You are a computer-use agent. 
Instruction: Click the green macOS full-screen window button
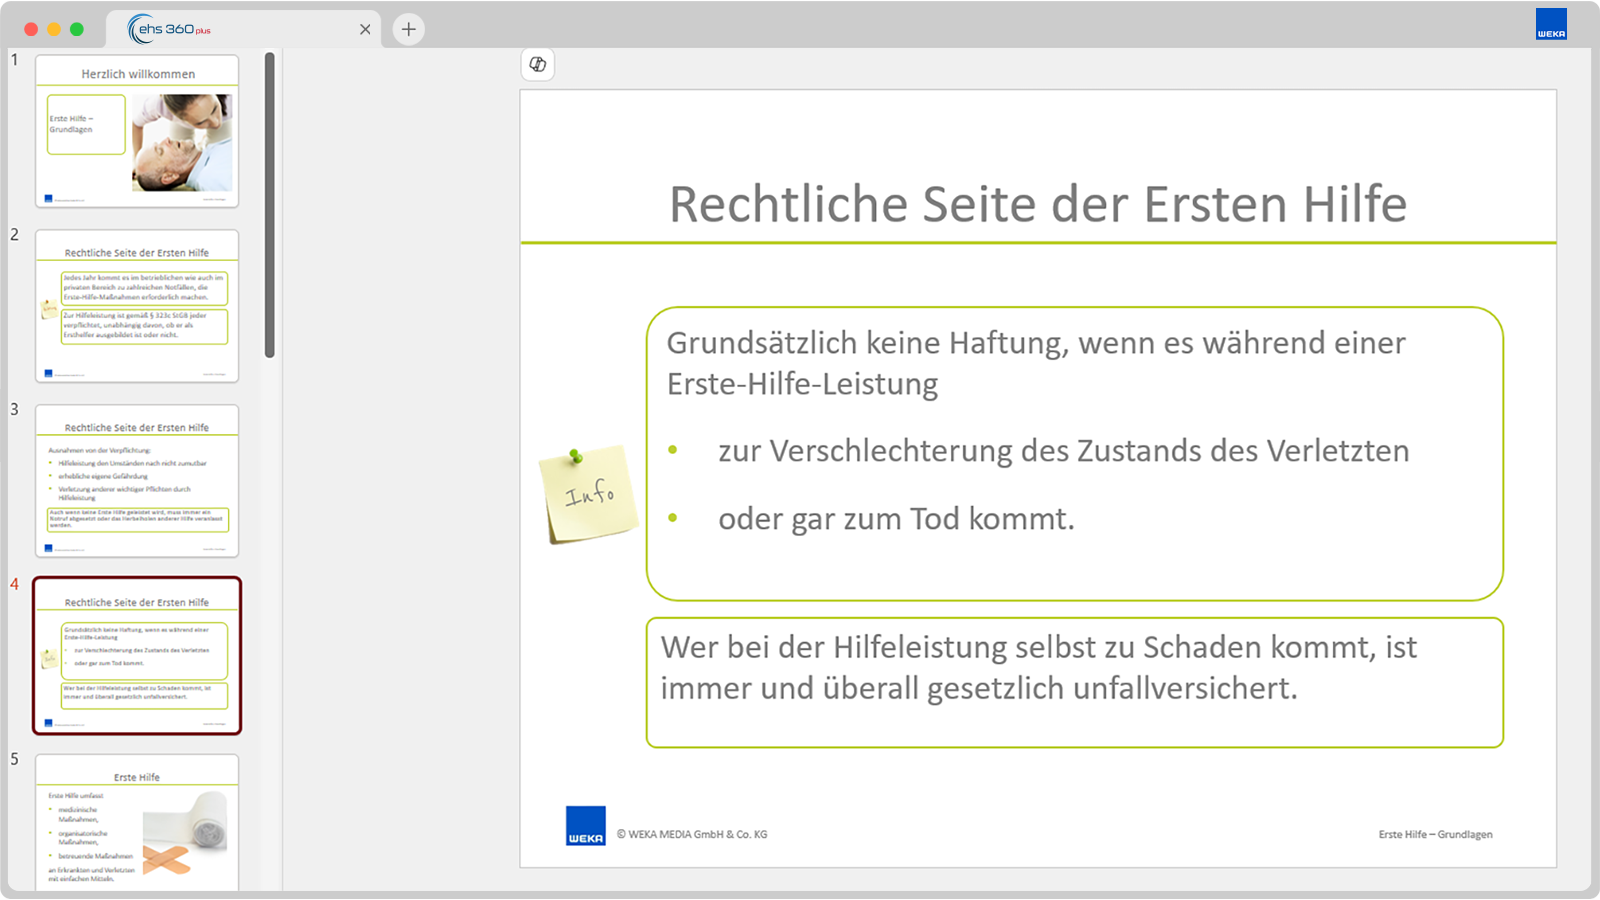click(77, 29)
